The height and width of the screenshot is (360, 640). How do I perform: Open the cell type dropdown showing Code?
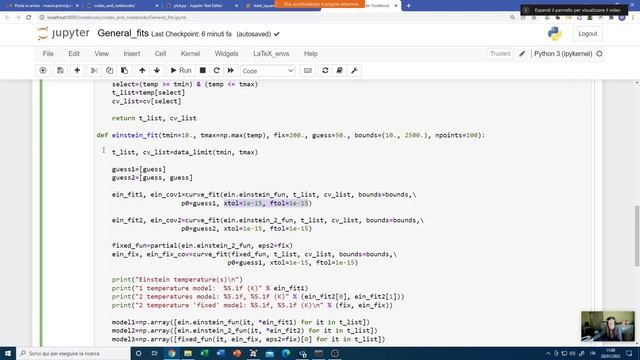coord(267,71)
